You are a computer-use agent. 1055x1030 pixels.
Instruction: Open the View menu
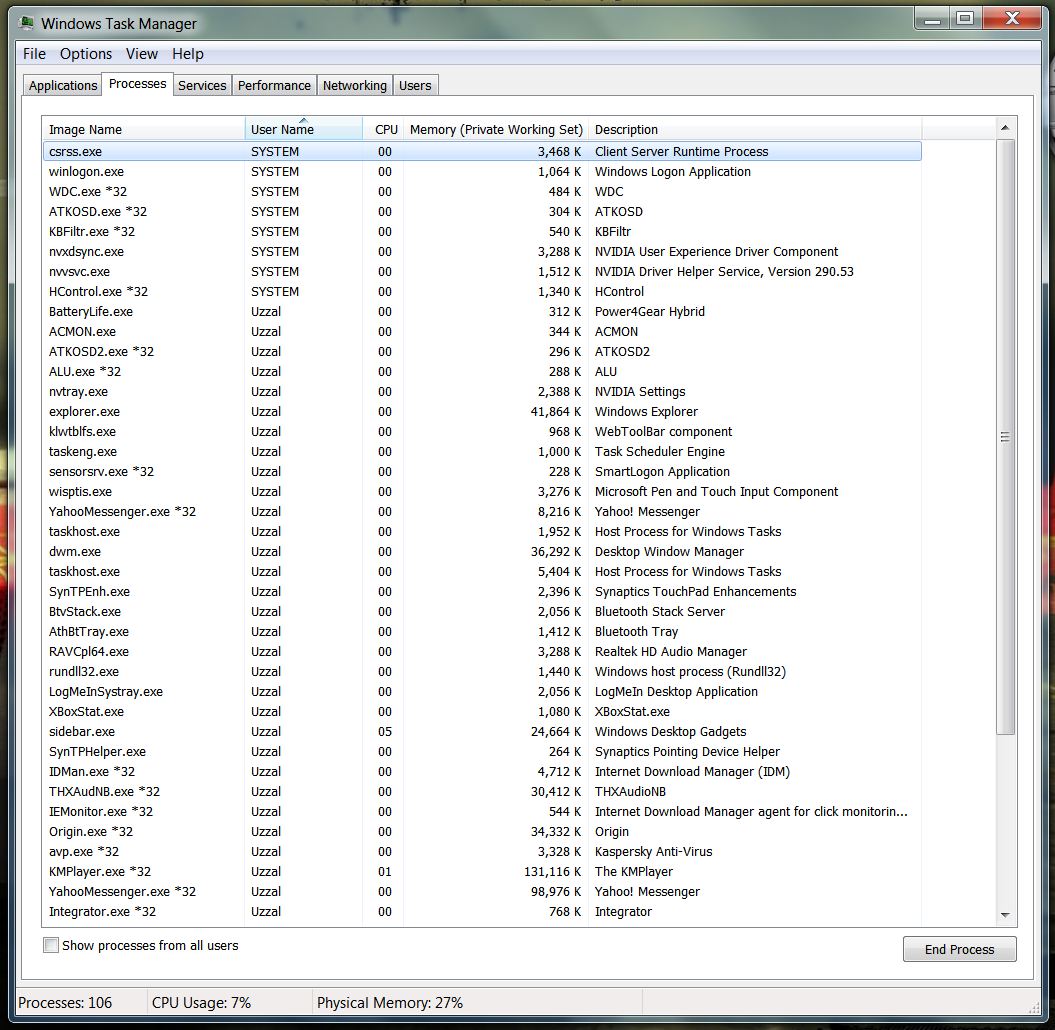142,54
